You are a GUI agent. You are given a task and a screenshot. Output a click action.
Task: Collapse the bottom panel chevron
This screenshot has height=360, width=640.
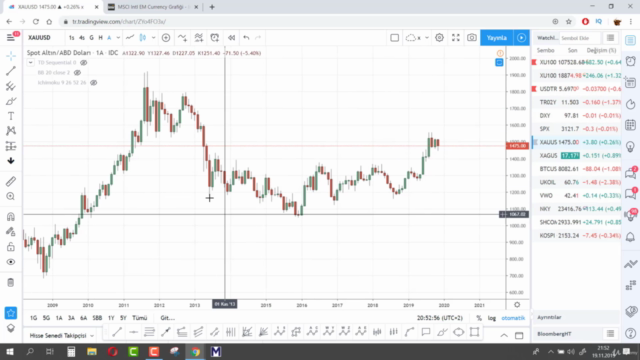[x=504, y=336]
